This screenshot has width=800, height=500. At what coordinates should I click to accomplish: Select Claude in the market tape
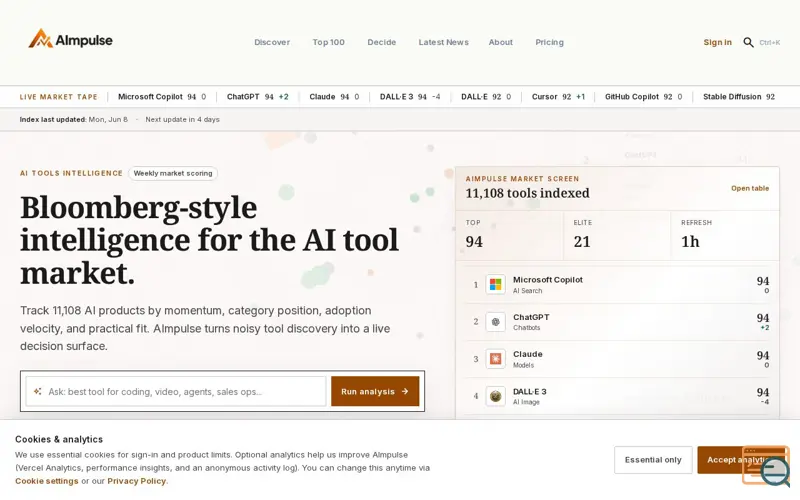pos(334,97)
